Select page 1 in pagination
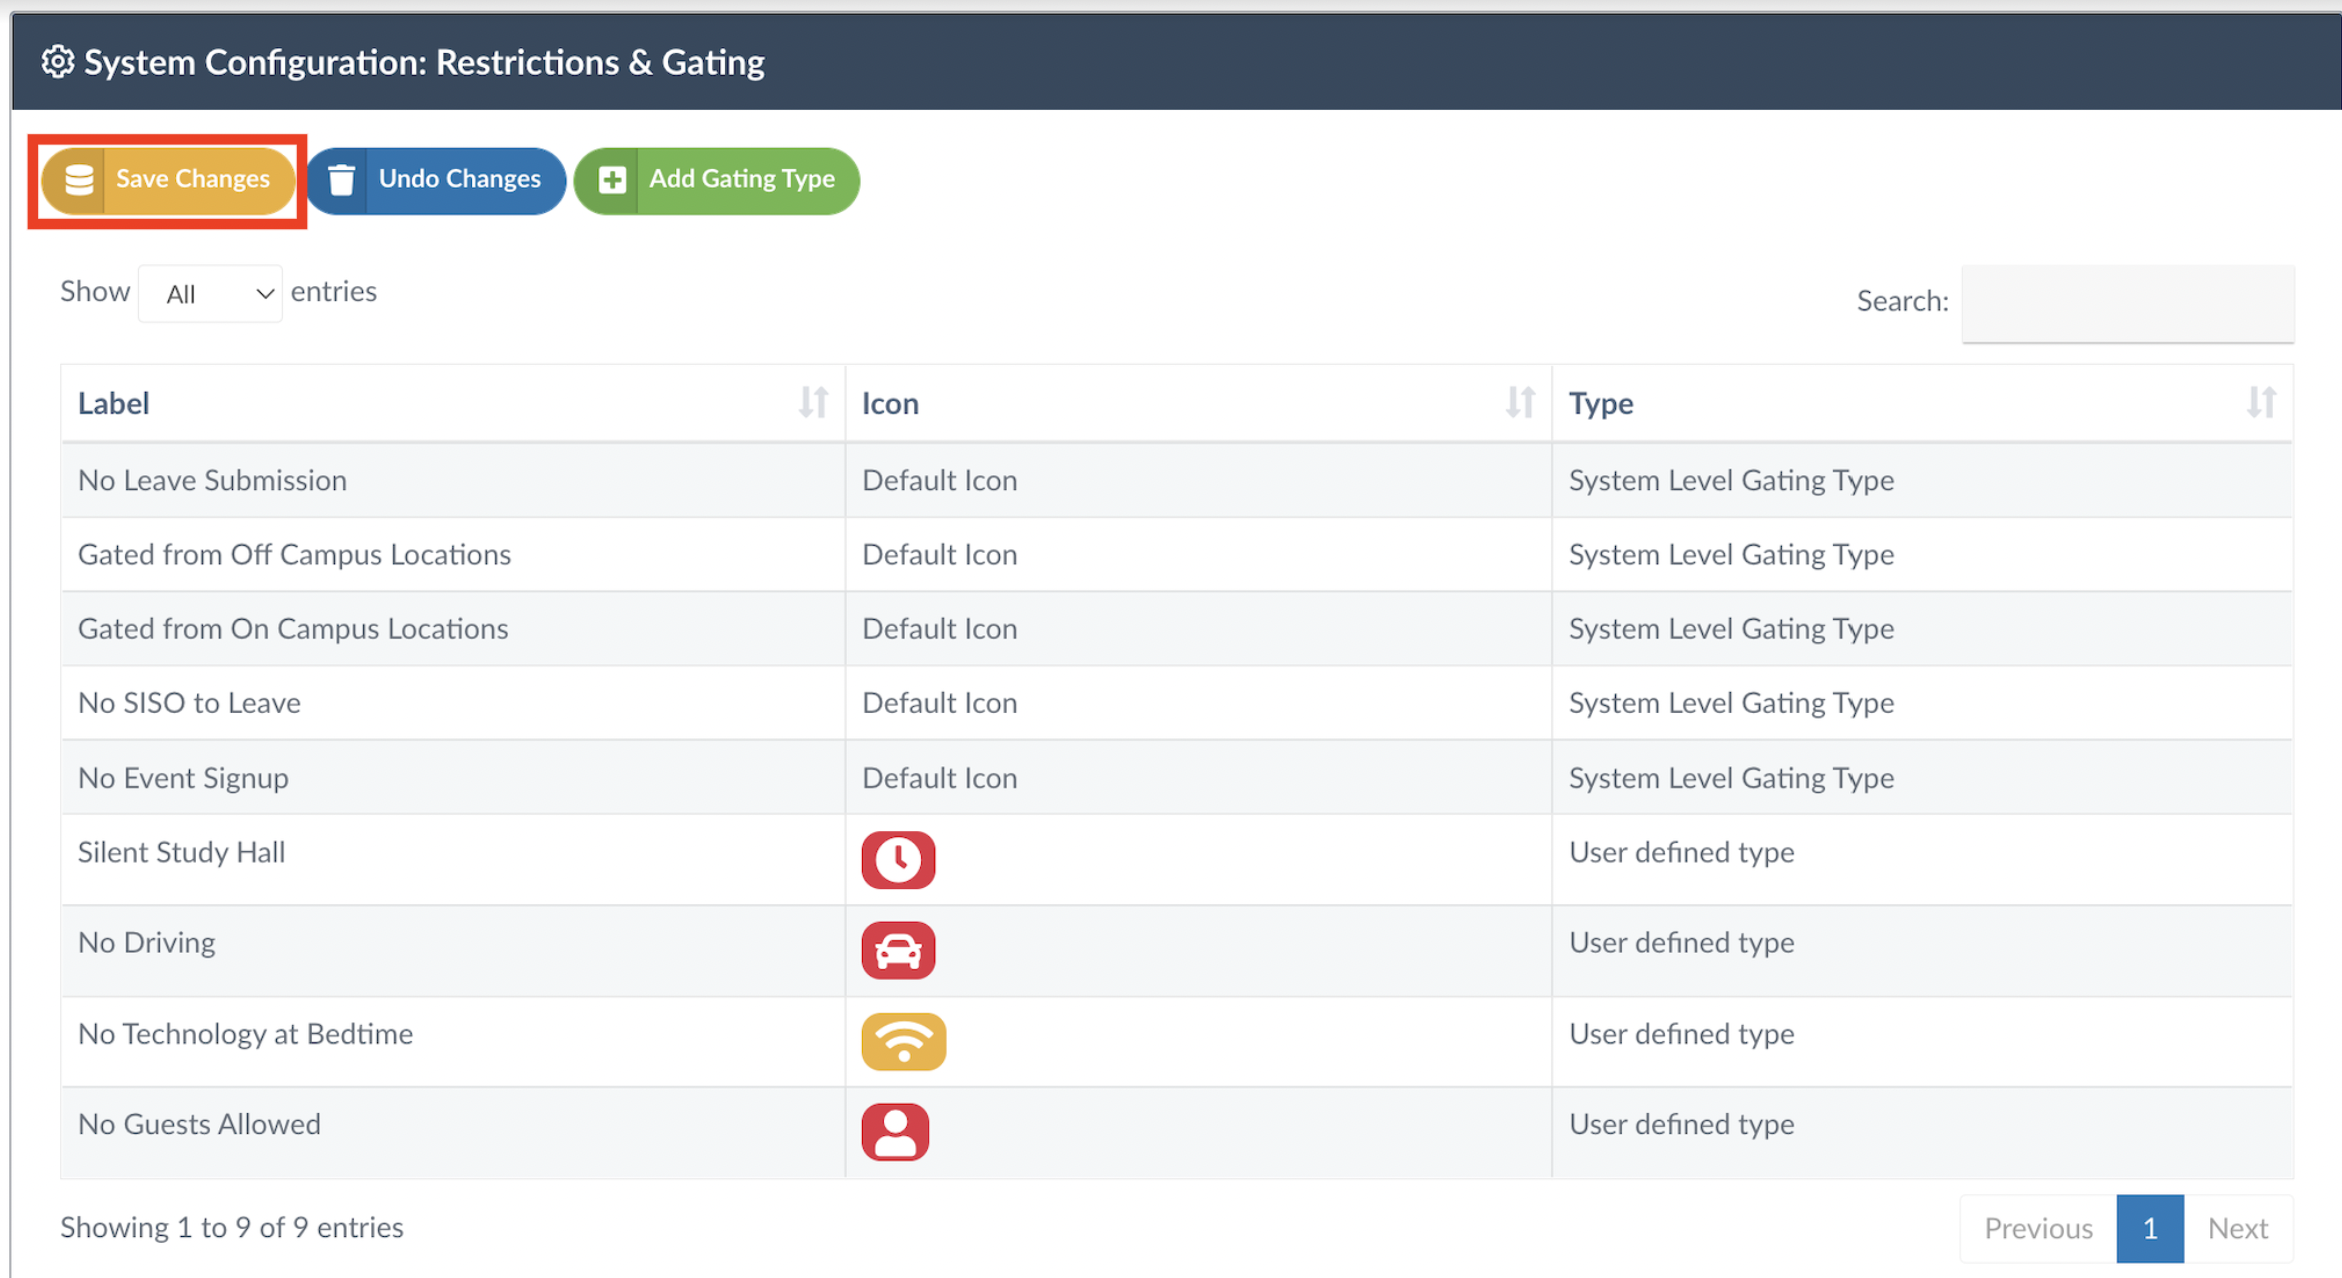The width and height of the screenshot is (2342, 1278). click(2149, 1228)
